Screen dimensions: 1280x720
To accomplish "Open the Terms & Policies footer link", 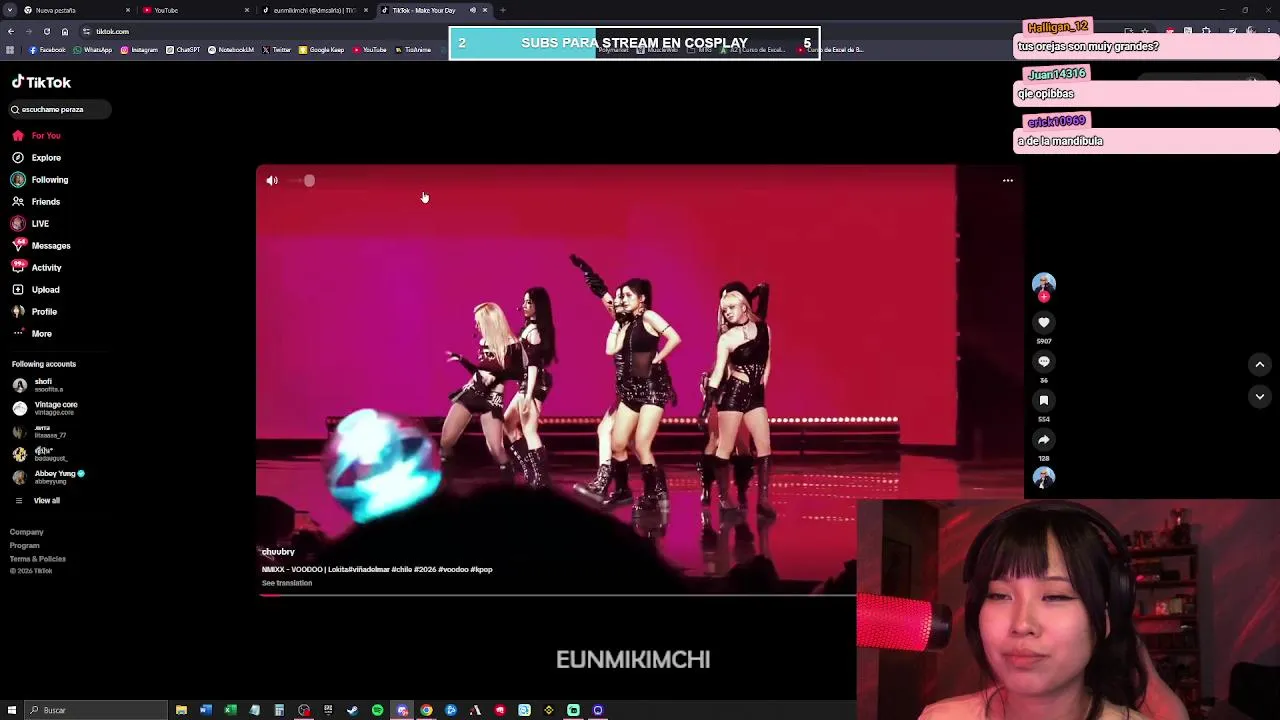I will tap(38, 558).
